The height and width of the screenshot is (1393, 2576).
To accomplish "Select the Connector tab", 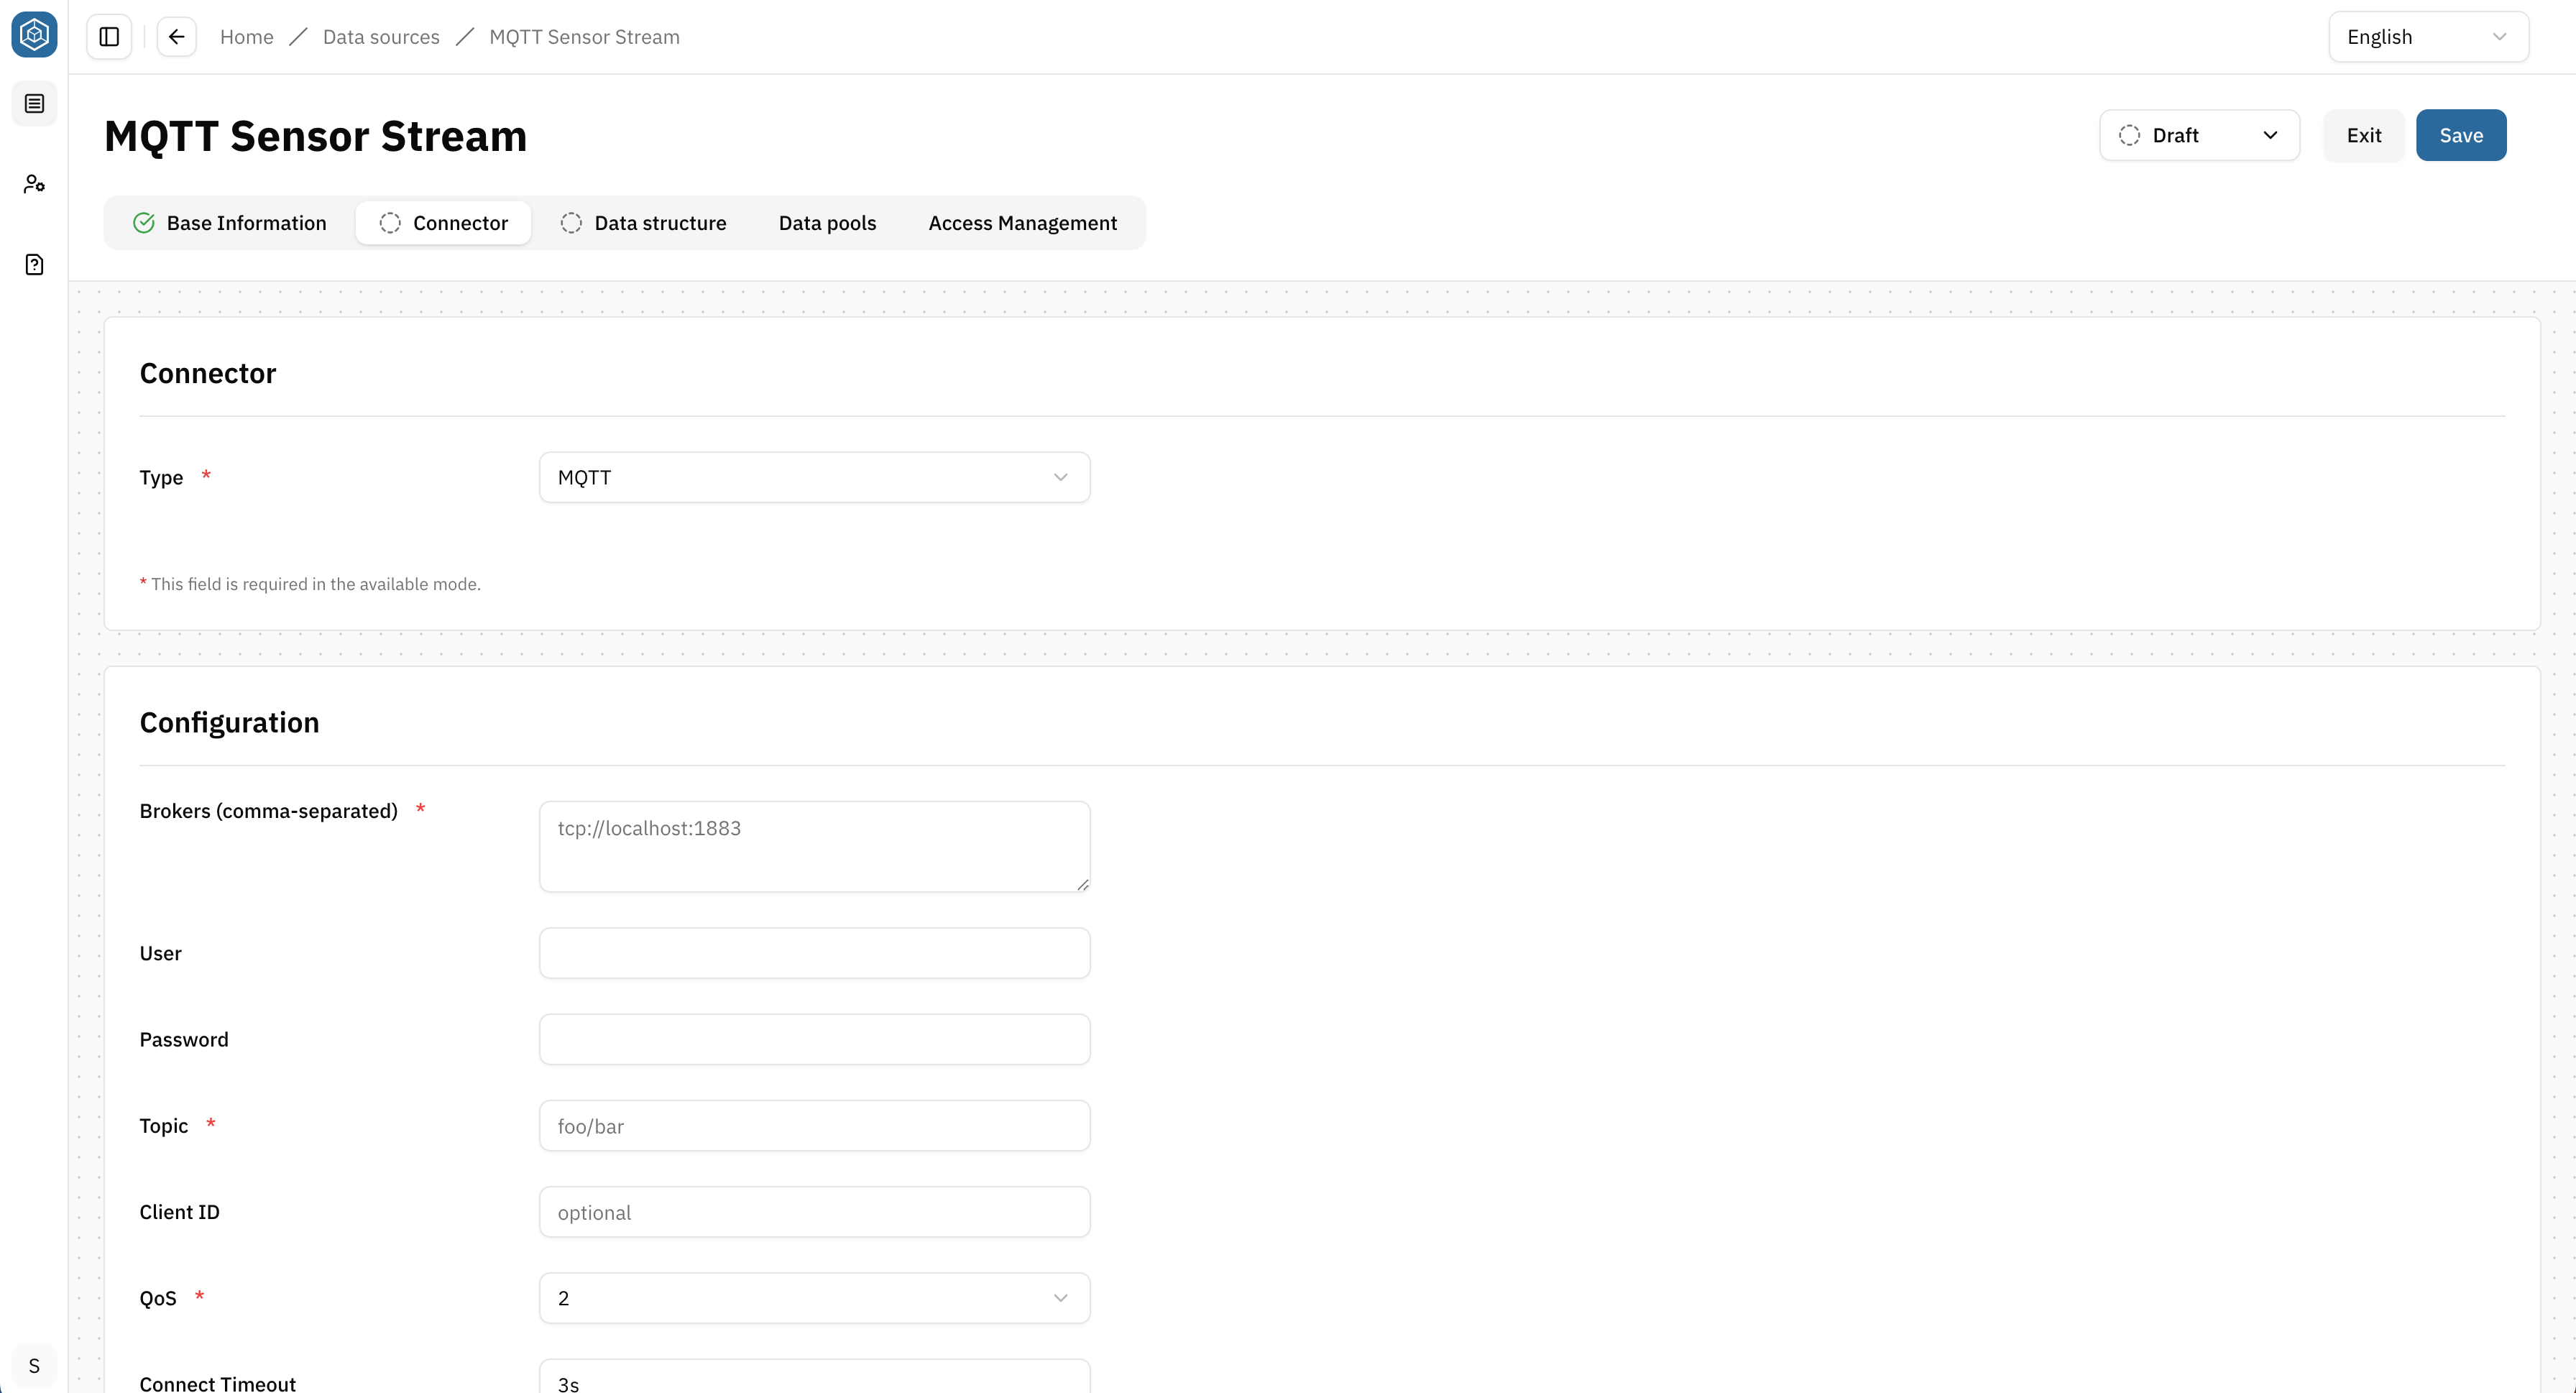I will coord(443,223).
